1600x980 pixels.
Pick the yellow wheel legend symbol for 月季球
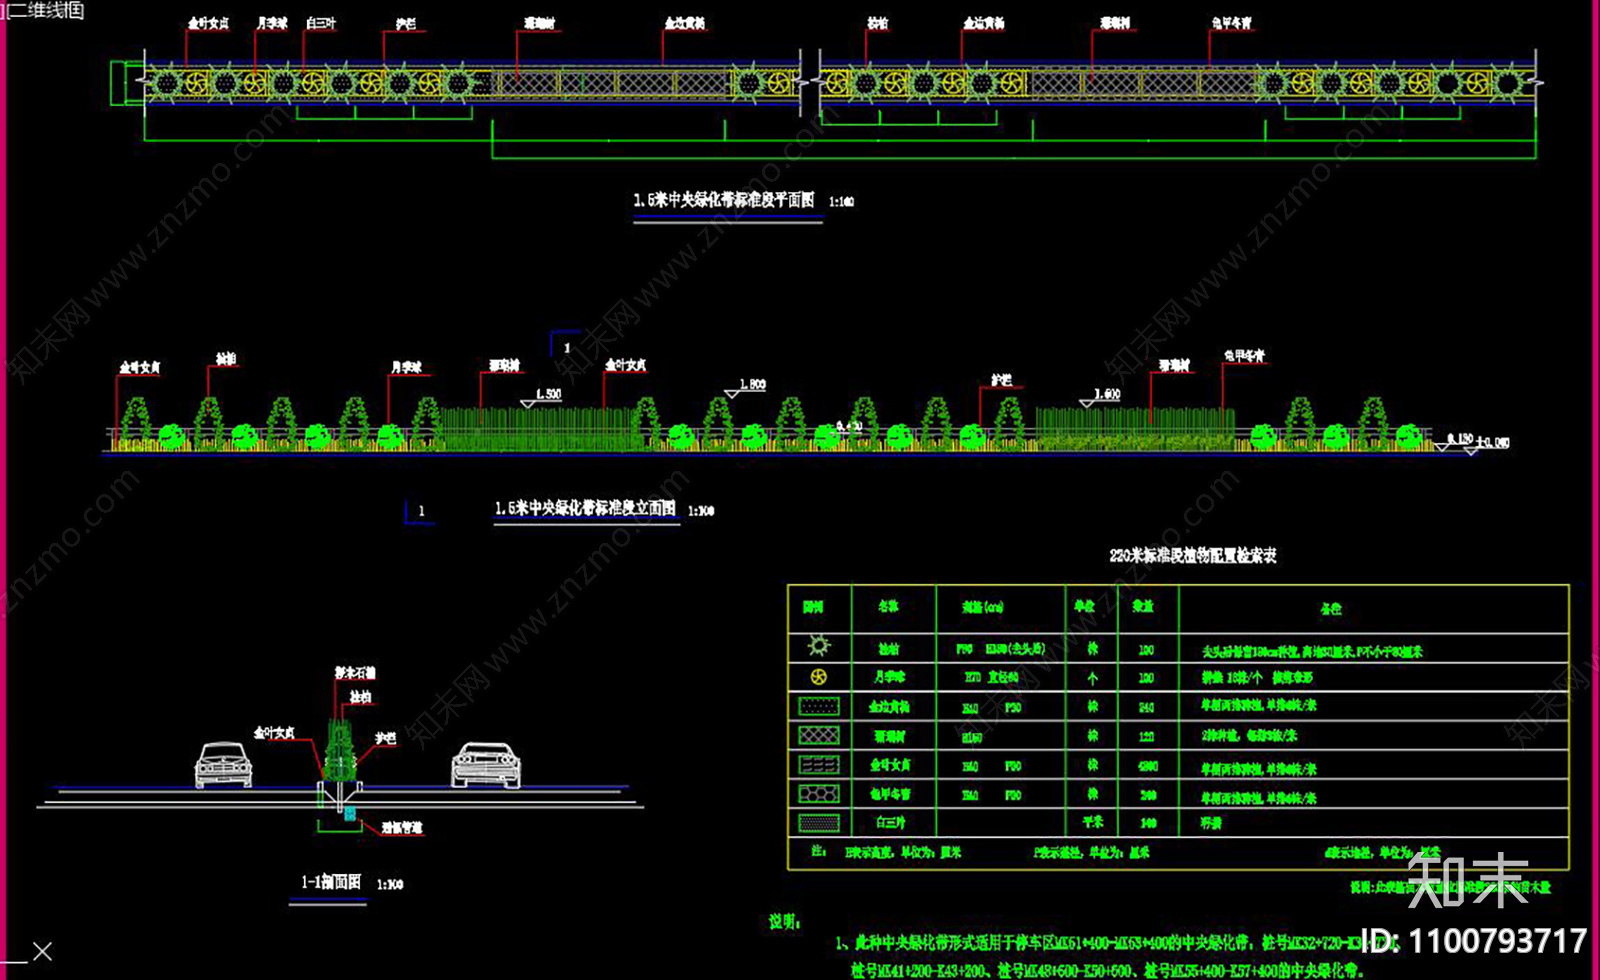click(819, 677)
